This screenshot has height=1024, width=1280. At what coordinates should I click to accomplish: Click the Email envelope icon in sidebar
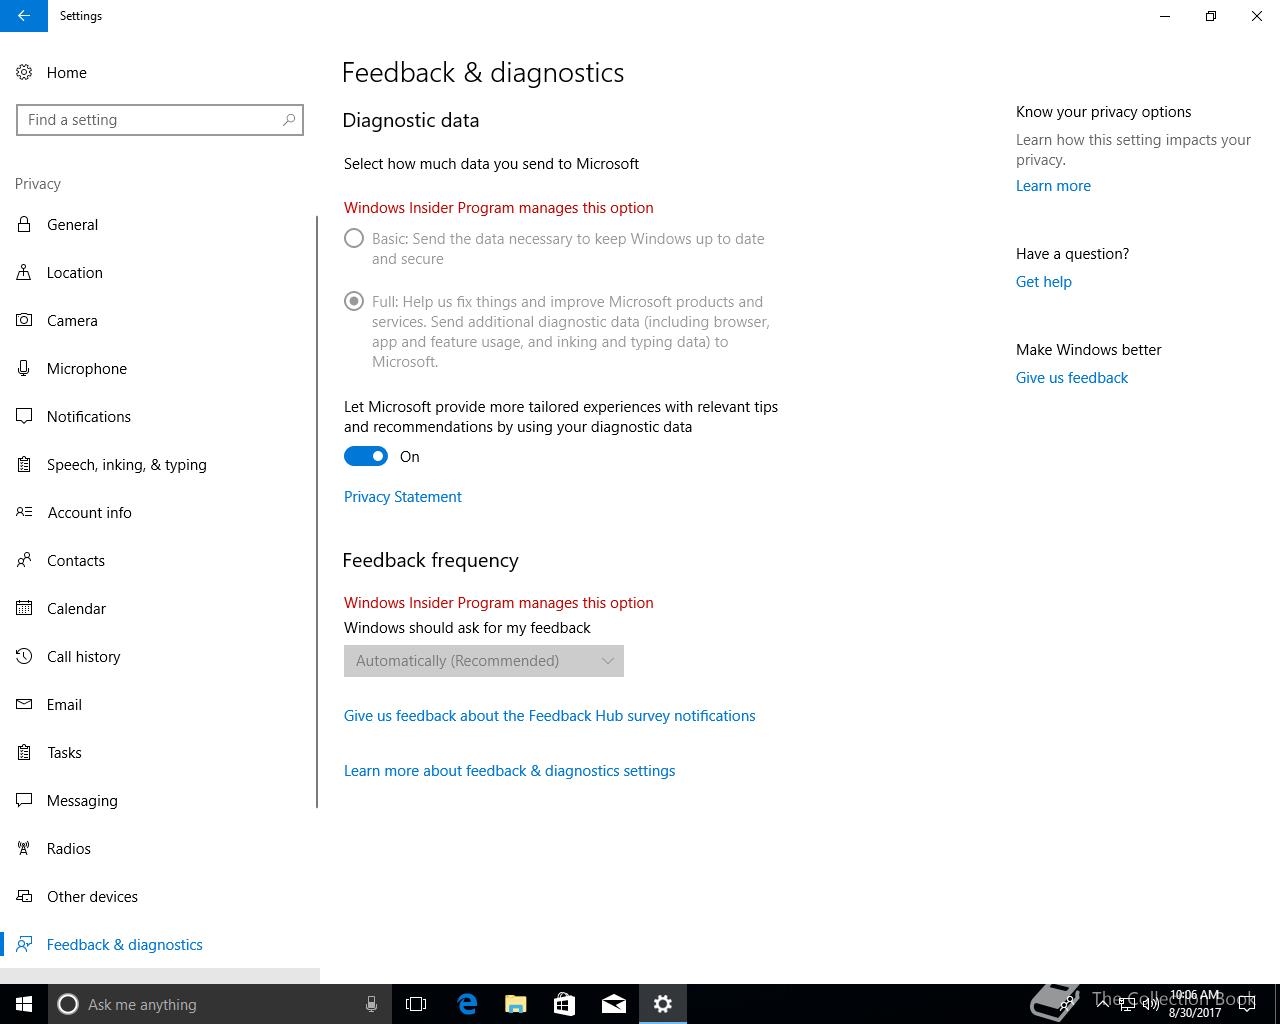pyautogui.click(x=24, y=704)
